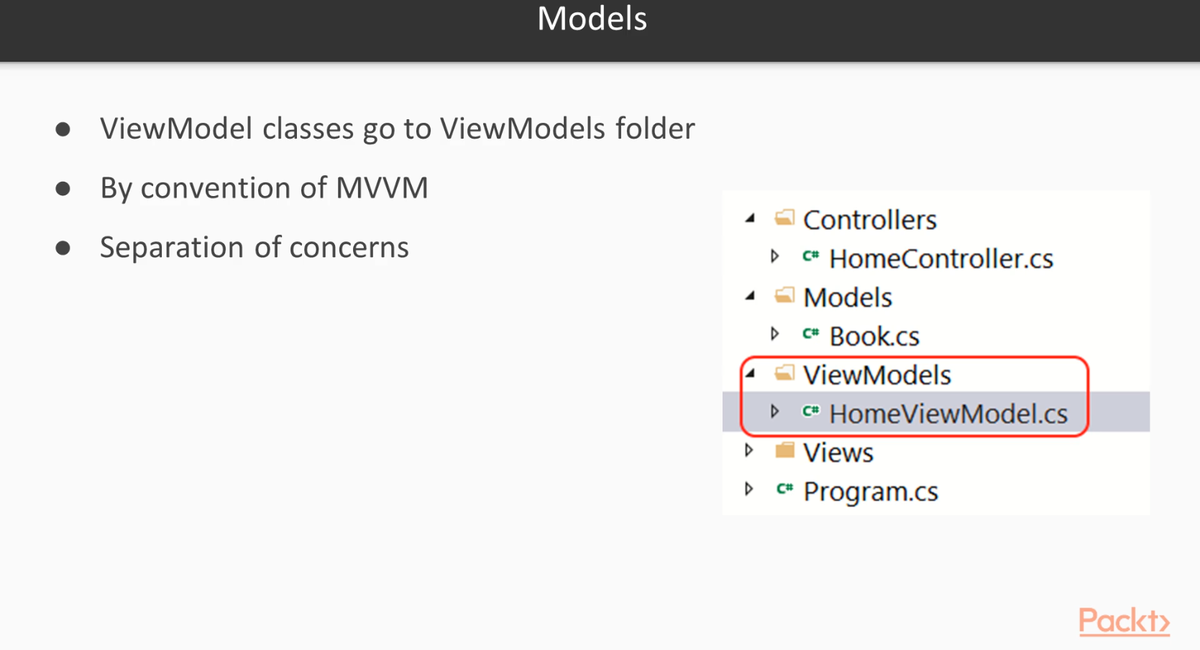Screen dimensions: 1200x650
Task: Click the Controllers folder icon
Action: pyautogui.click(x=784, y=219)
